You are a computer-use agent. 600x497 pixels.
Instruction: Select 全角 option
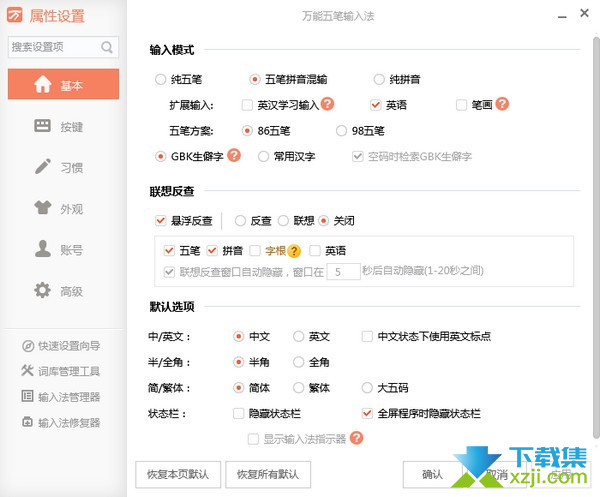tap(298, 362)
